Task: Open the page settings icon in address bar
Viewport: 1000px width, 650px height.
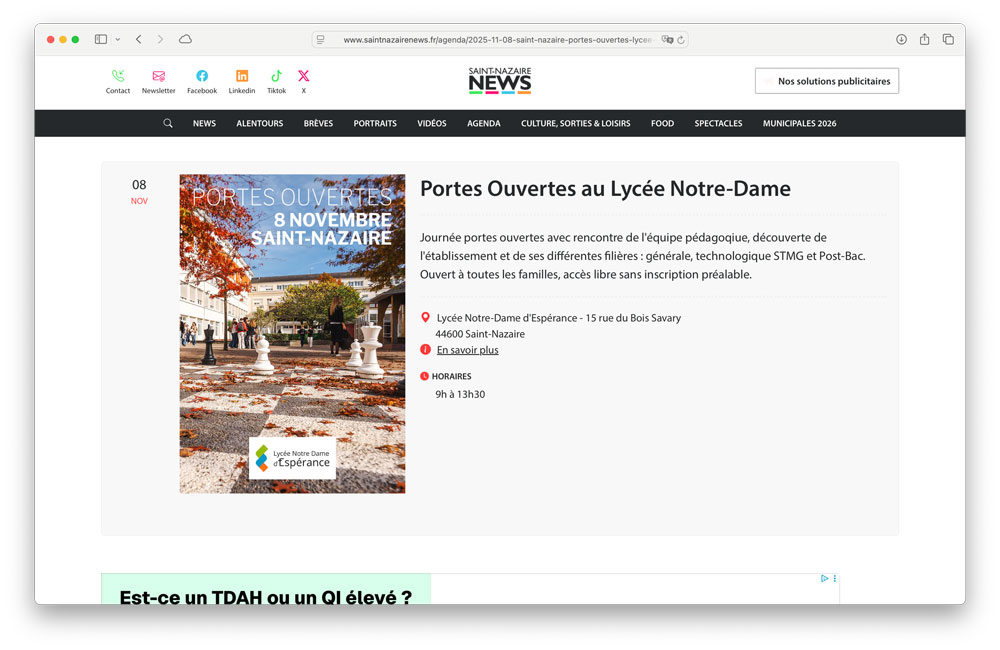Action: tap(321, 40)
